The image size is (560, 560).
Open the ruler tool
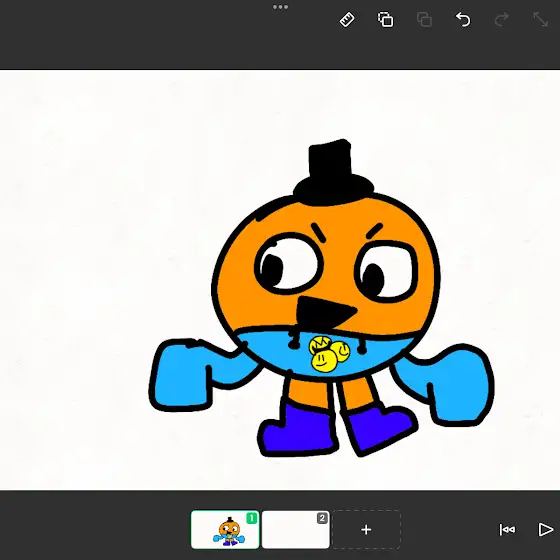[347, 20]
